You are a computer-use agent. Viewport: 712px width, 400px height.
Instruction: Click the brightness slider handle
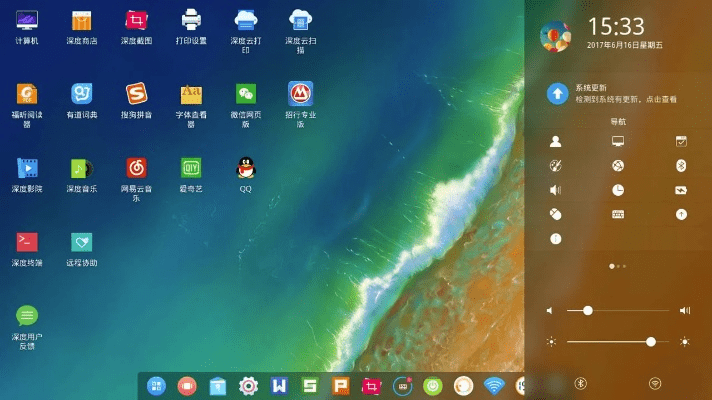pos(651,342)
